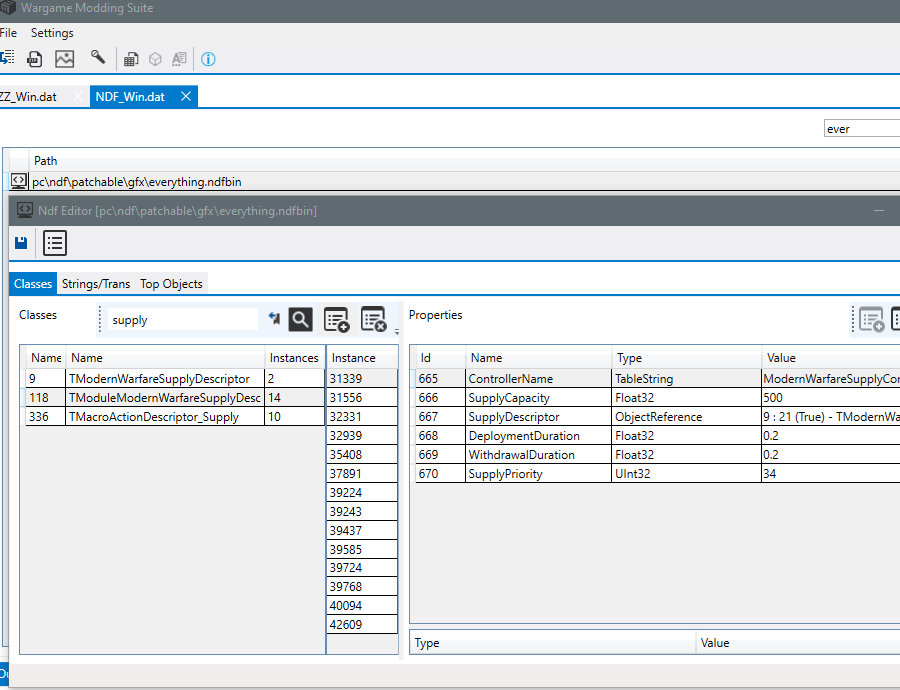Open the Wargame Modding Suite app icon
The width and height of the screenshot is (900, 690).
(x=7, y=8)
